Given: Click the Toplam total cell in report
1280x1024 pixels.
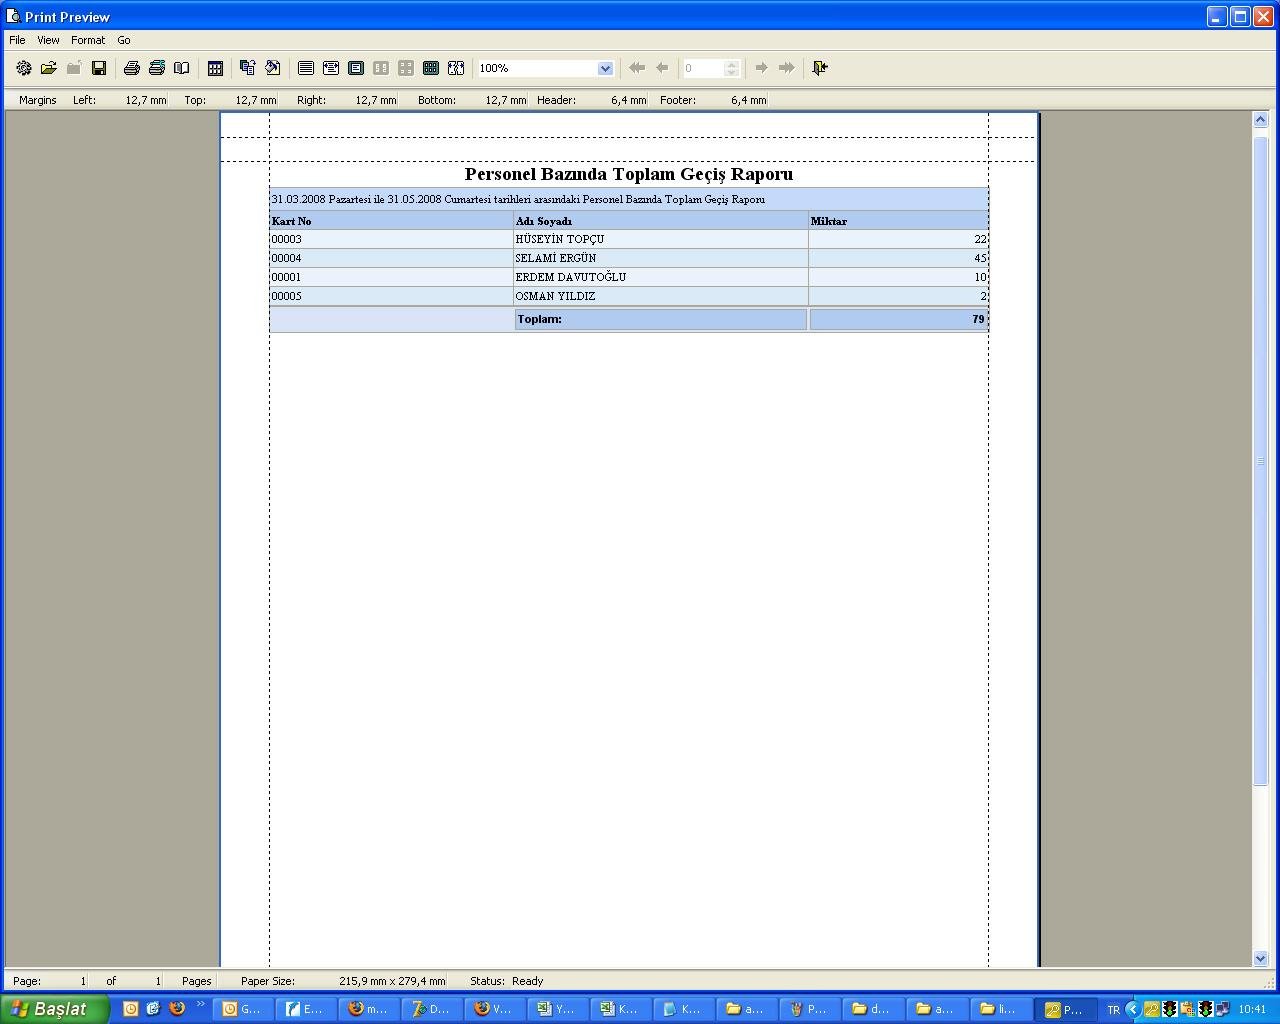Looking at the screenshot, I should tap(660, 319).
